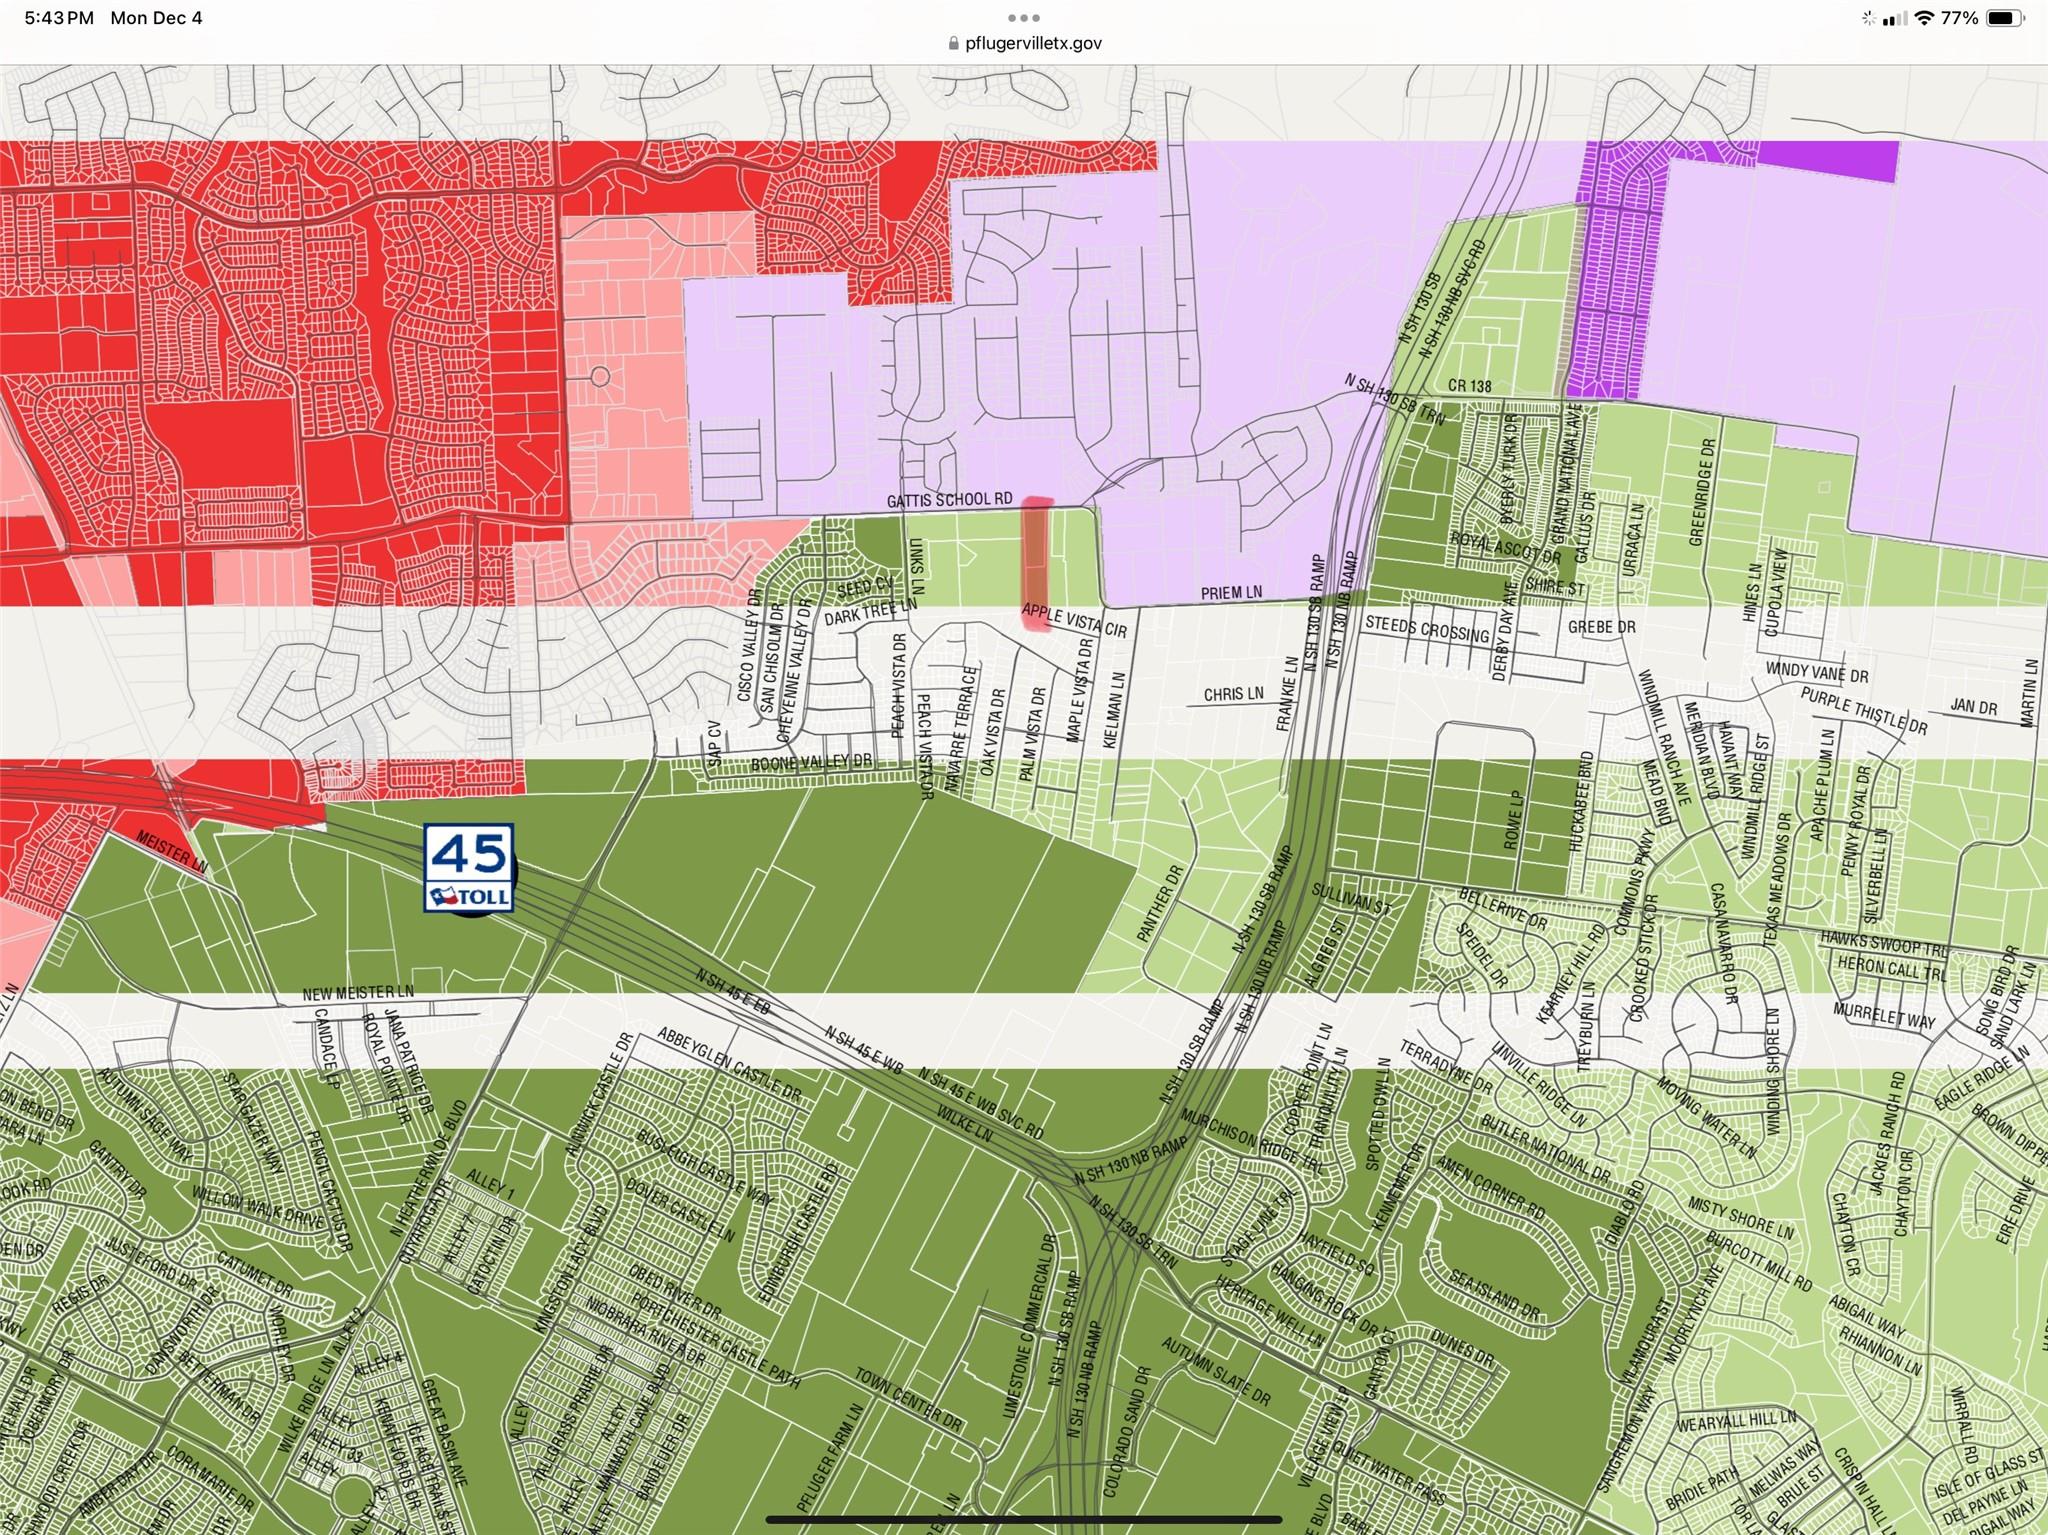Tap the three-dot multitasking menu
This screenshot has height=1535, width=2048.
coord(1024,18)
